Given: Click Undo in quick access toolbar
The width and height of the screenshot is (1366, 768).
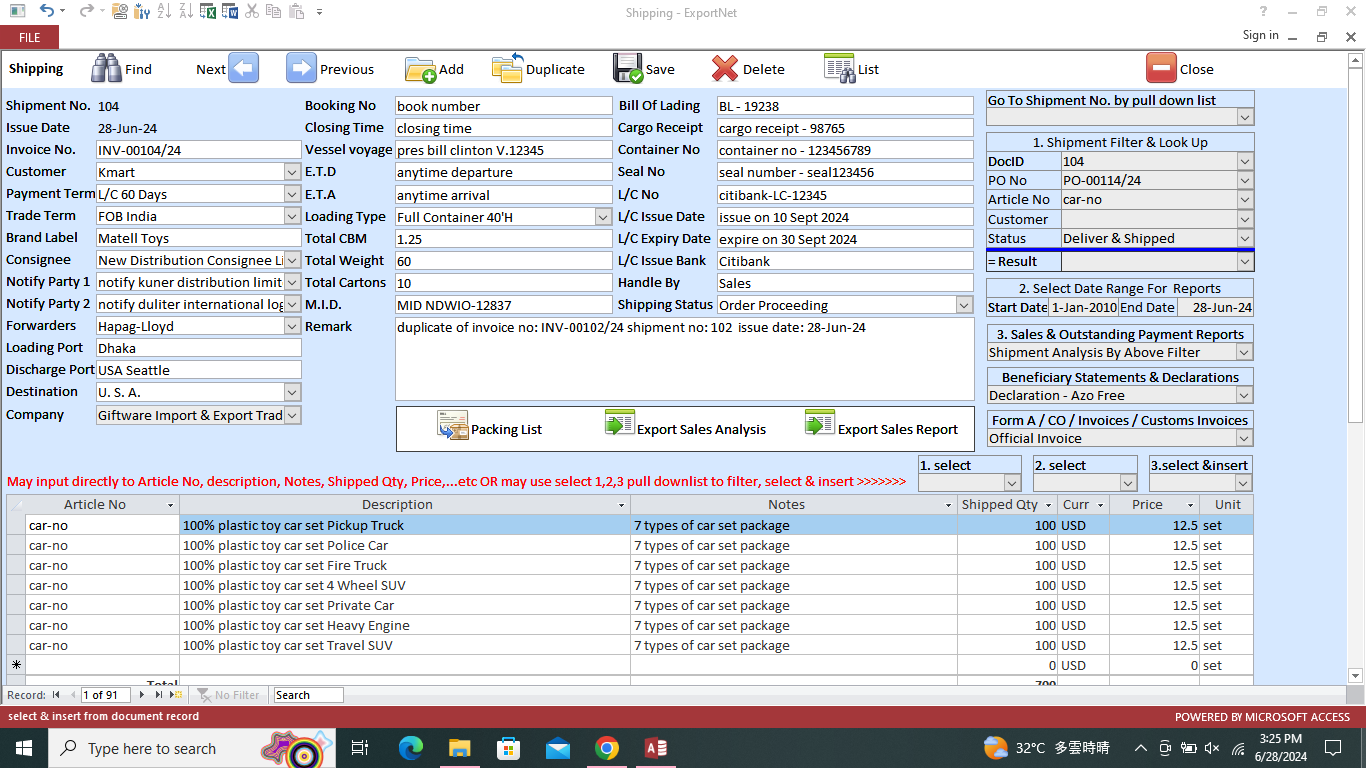Looking at the screenshot, I should (x=47, y=12).
